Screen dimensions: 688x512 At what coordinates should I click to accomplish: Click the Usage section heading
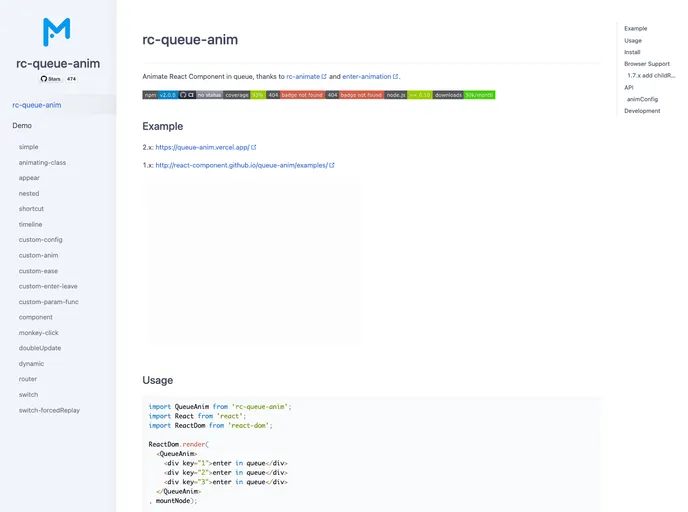coord(158,380)
